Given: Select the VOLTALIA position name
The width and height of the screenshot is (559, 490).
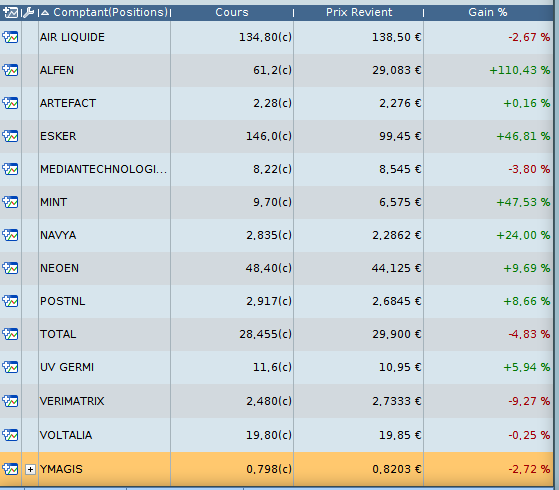Looking at the screenshot, I should (x=66, y=435).
